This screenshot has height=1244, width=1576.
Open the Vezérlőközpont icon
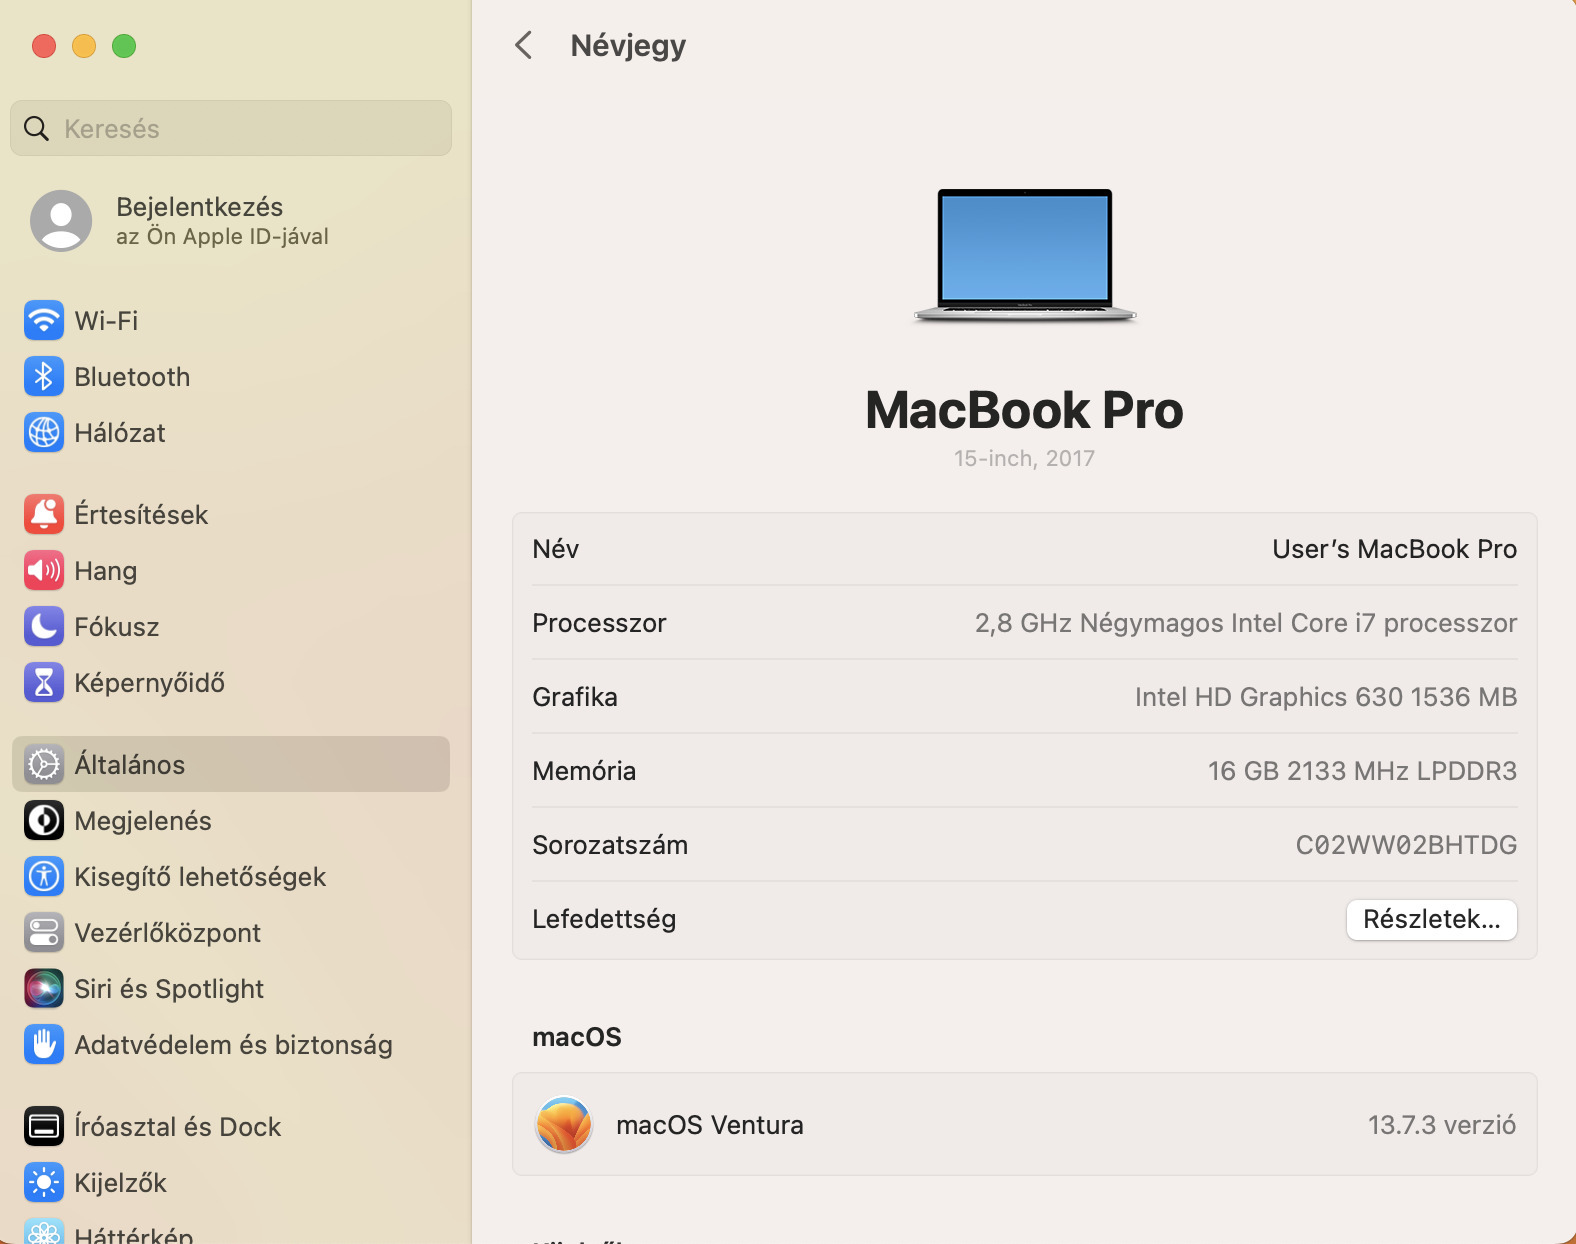(x=44, y=933)
